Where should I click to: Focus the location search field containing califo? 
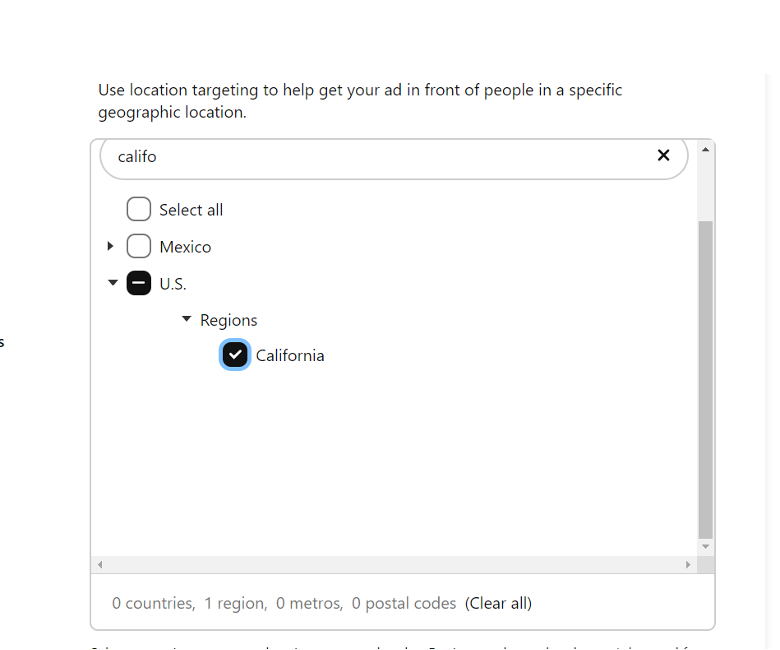(378, 157)
